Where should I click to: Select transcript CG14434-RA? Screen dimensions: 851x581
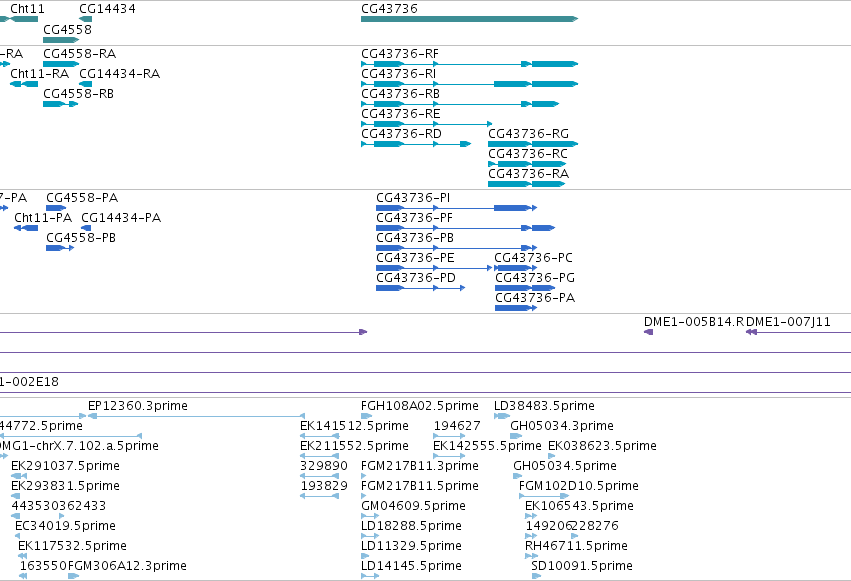86,84
